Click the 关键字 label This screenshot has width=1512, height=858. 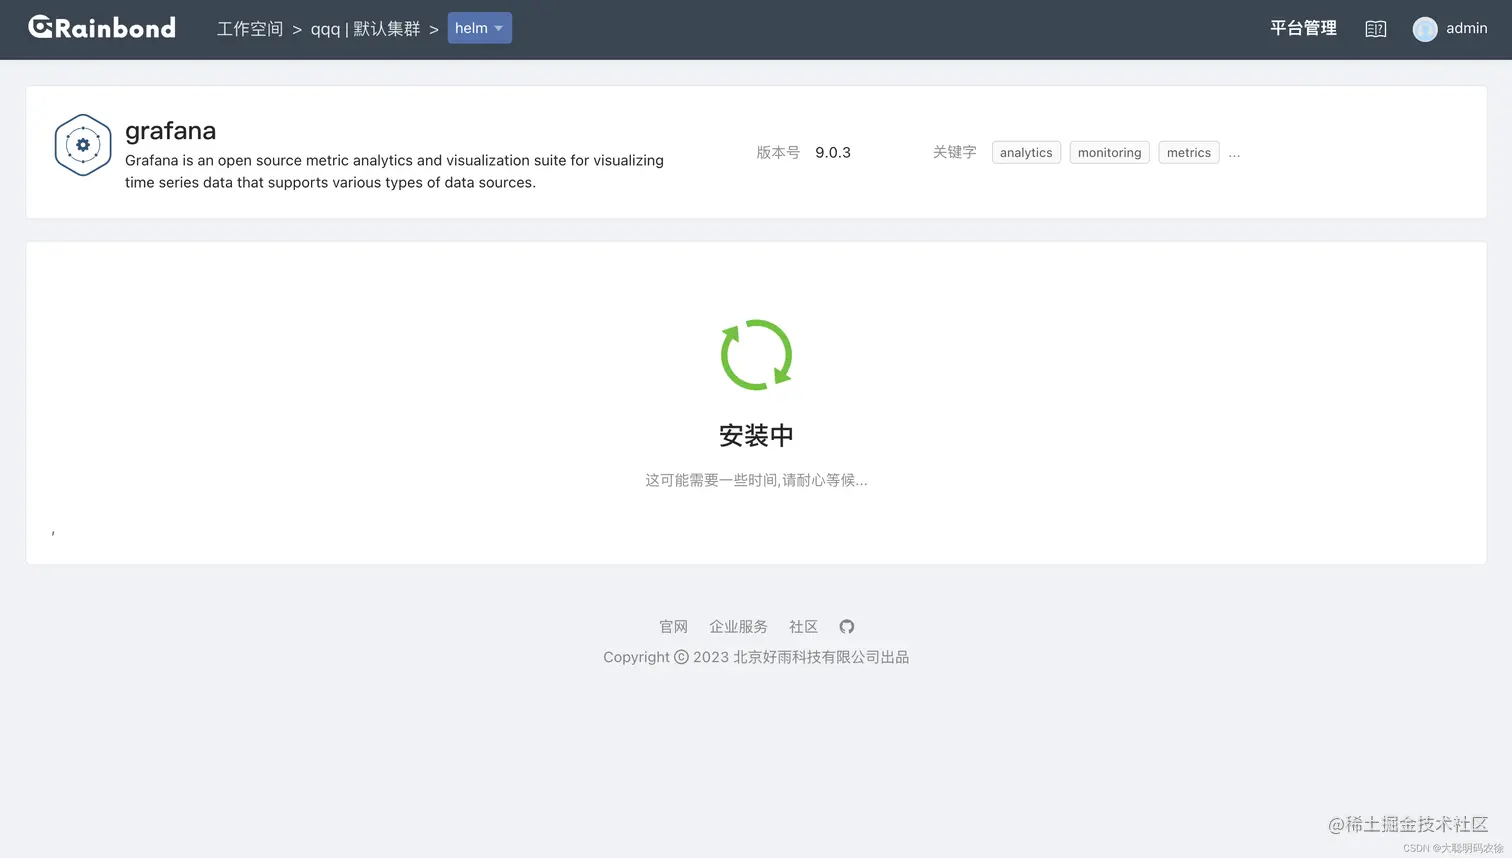[954, 152]
